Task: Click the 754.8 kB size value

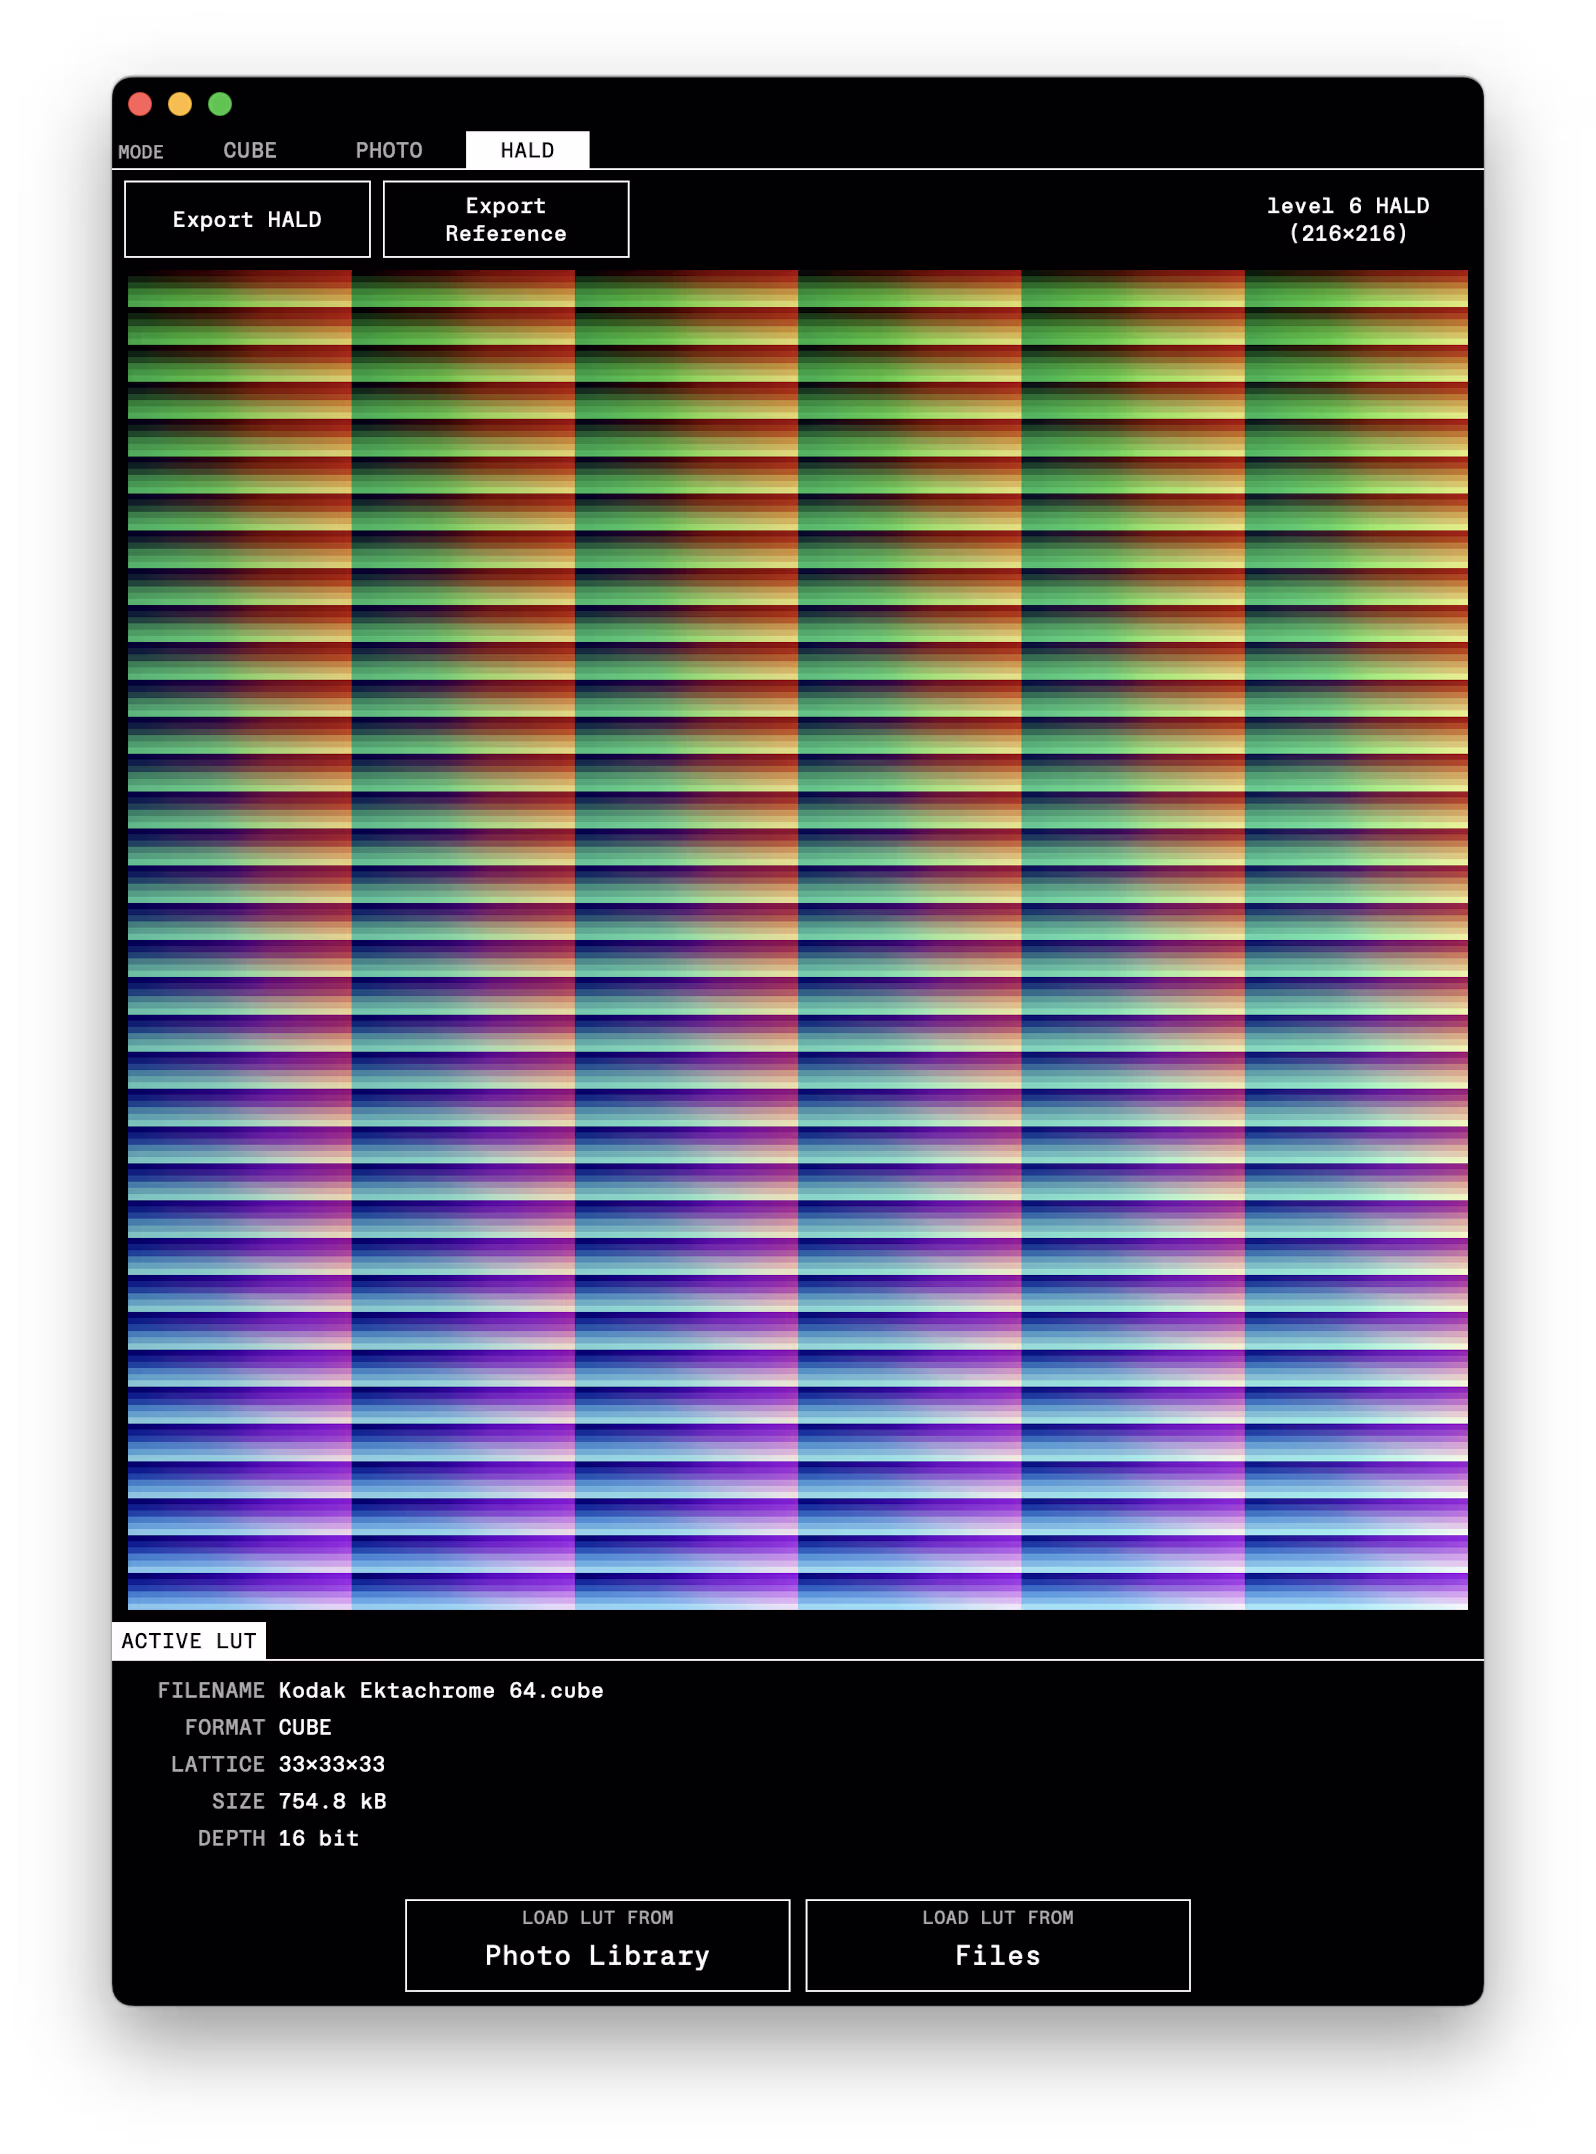Action: (332, 1802)
